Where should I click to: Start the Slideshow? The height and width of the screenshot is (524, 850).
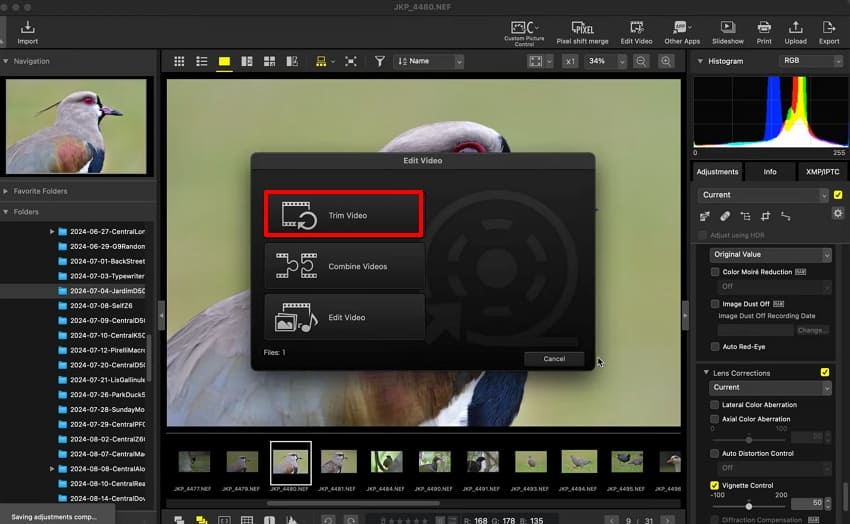[x=727, y=33]
